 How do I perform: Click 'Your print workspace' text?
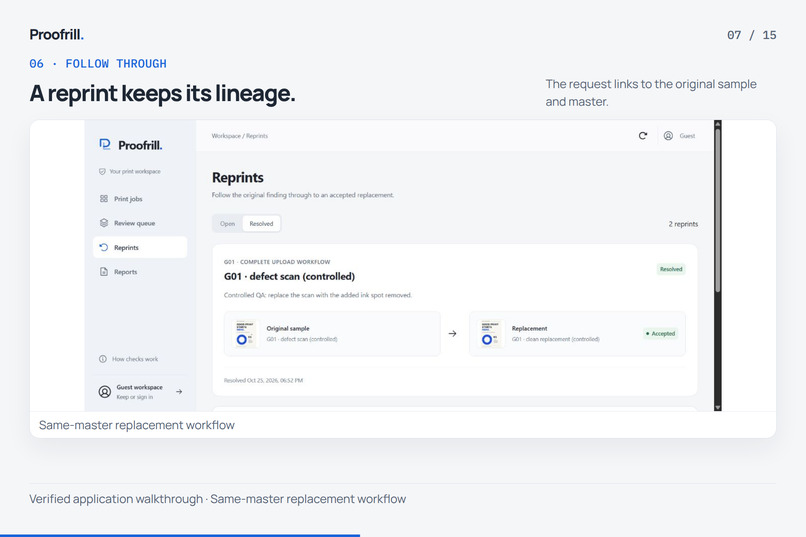click(135, 172)
